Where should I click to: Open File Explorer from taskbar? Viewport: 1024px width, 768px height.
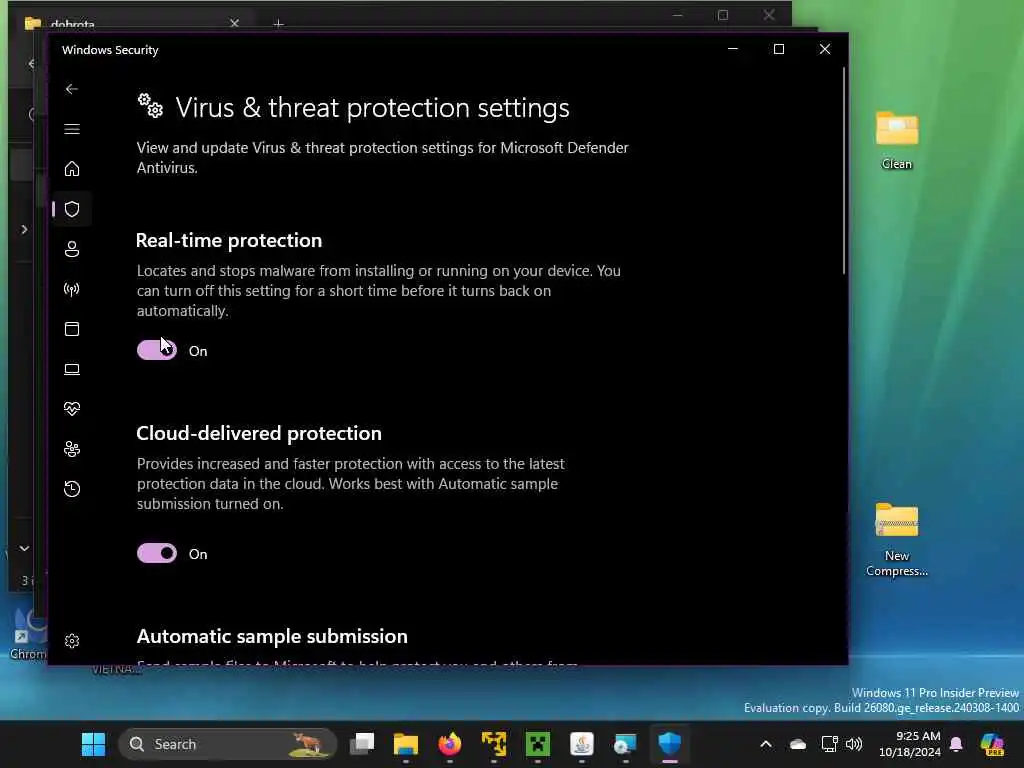[x=406, y=744]
